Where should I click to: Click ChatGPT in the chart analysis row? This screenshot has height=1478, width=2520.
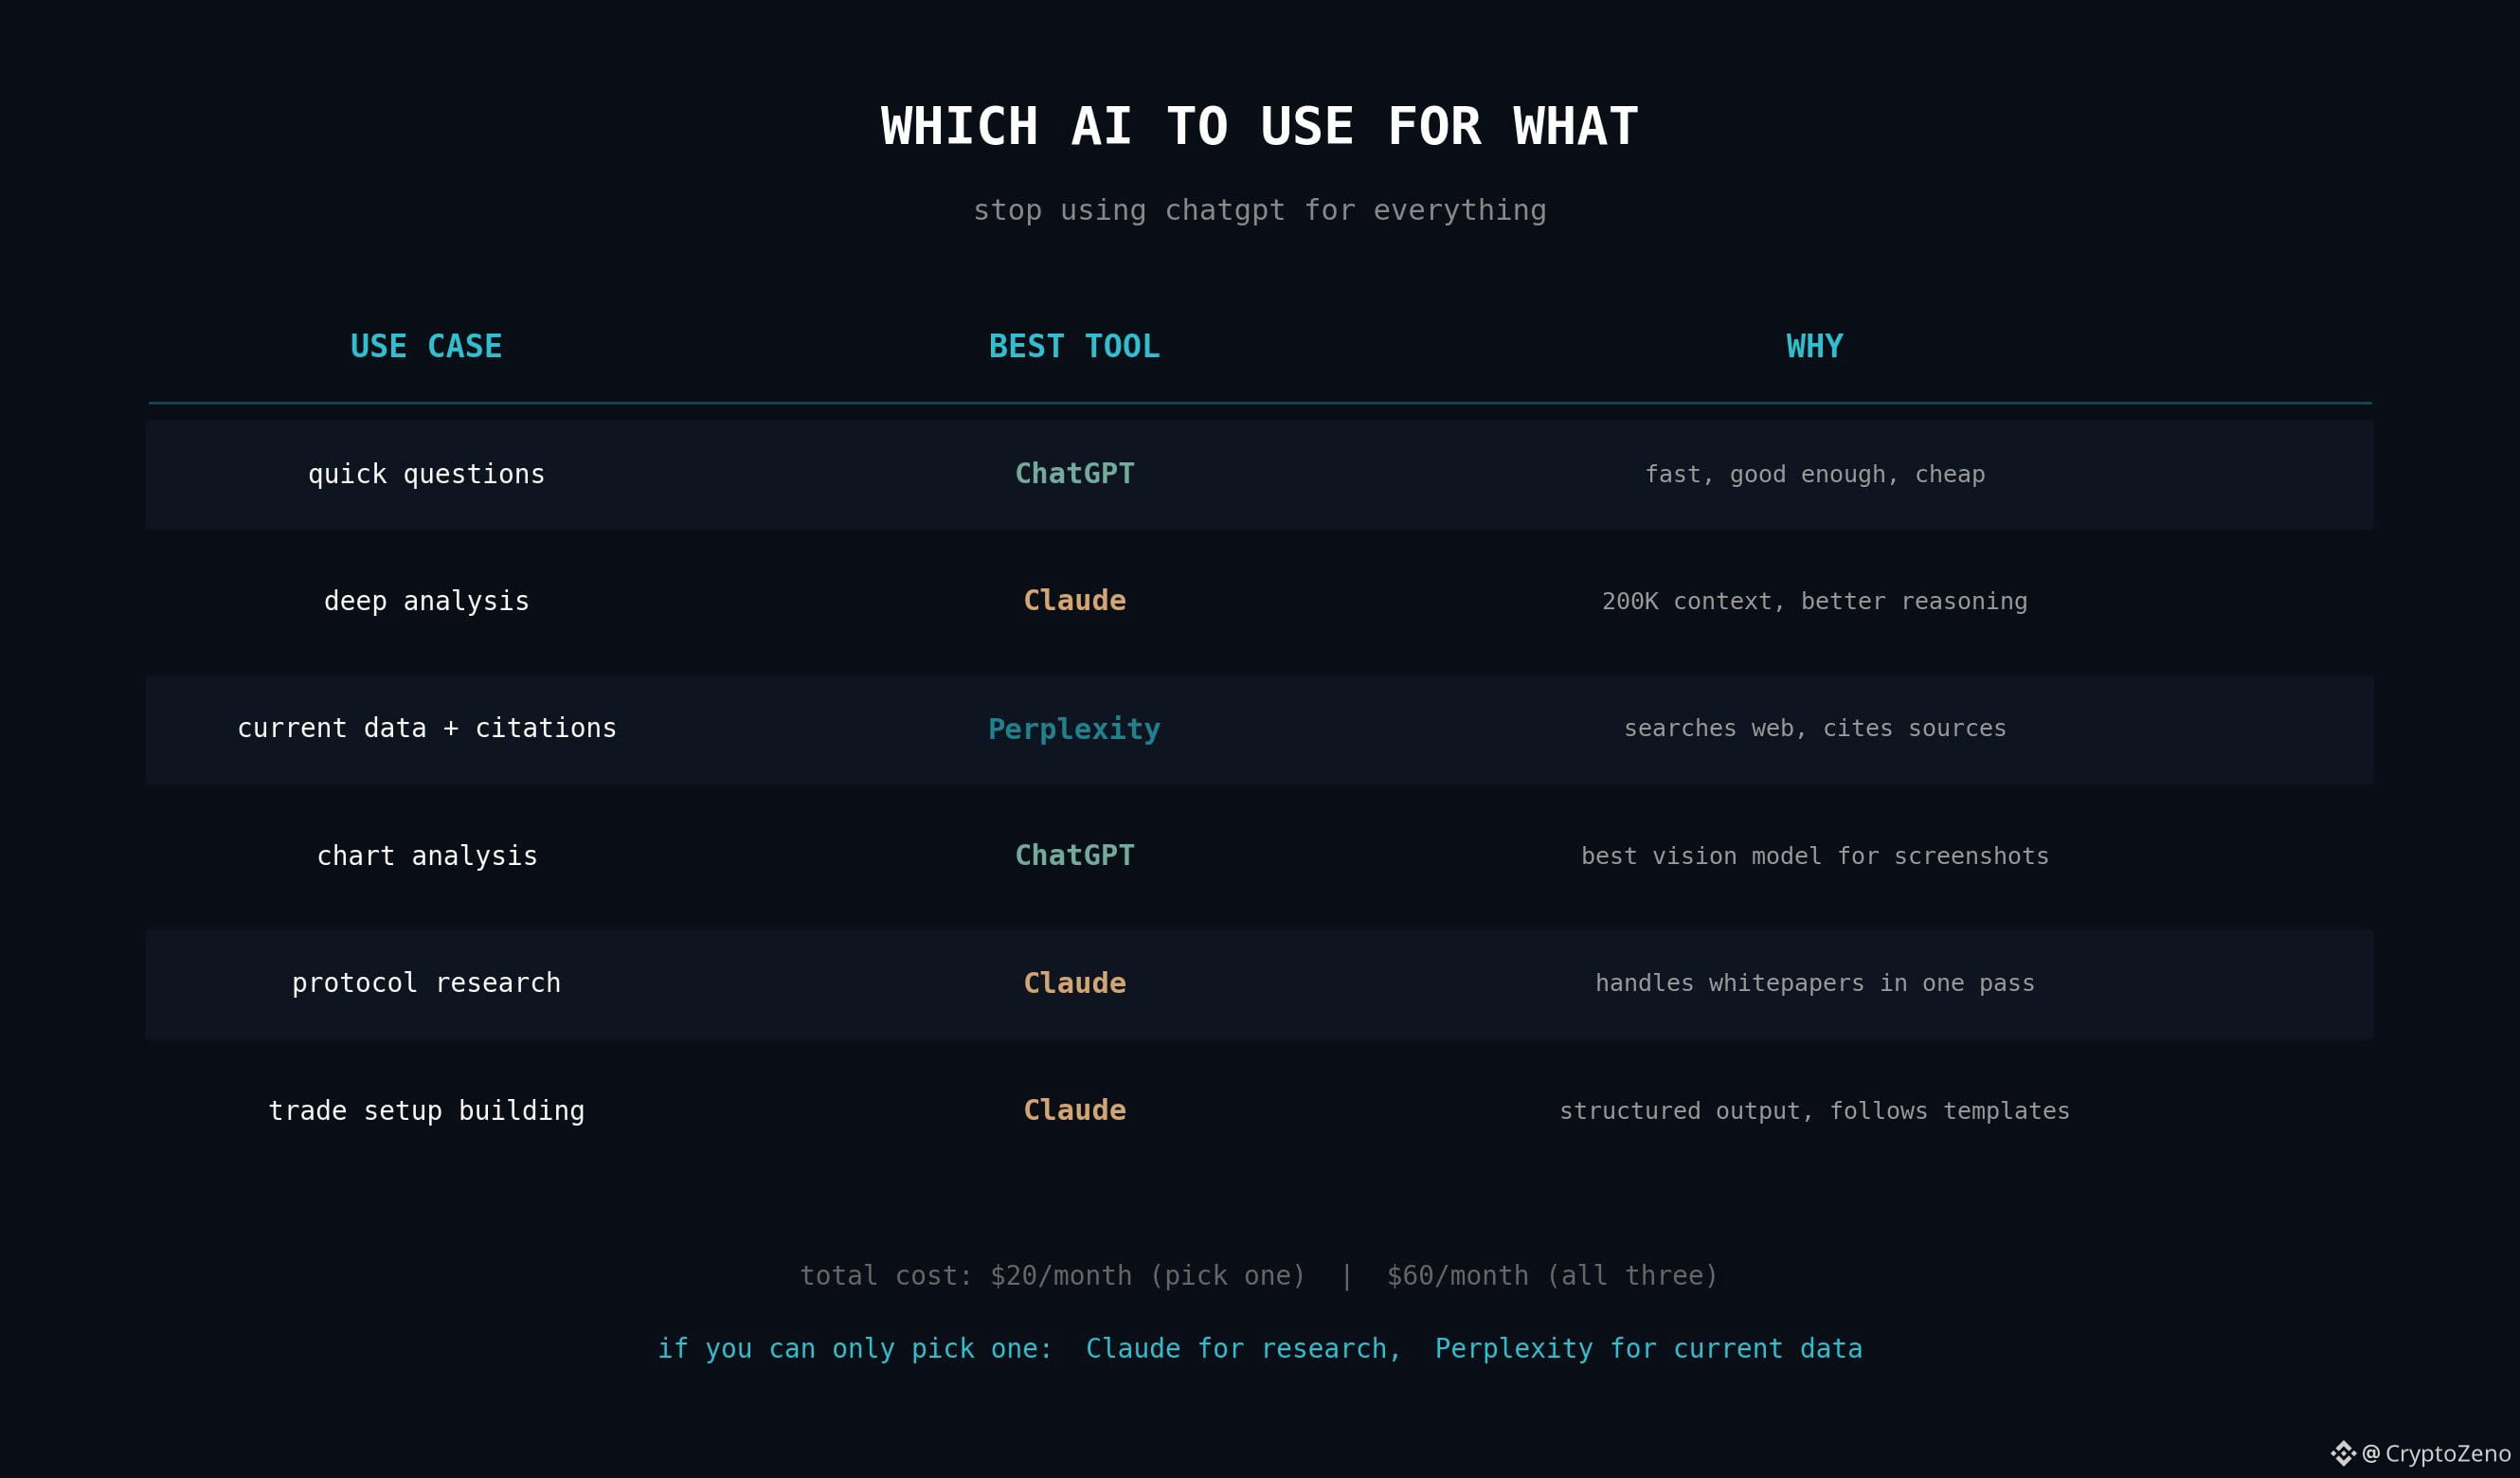click(x=1074, y=856)
